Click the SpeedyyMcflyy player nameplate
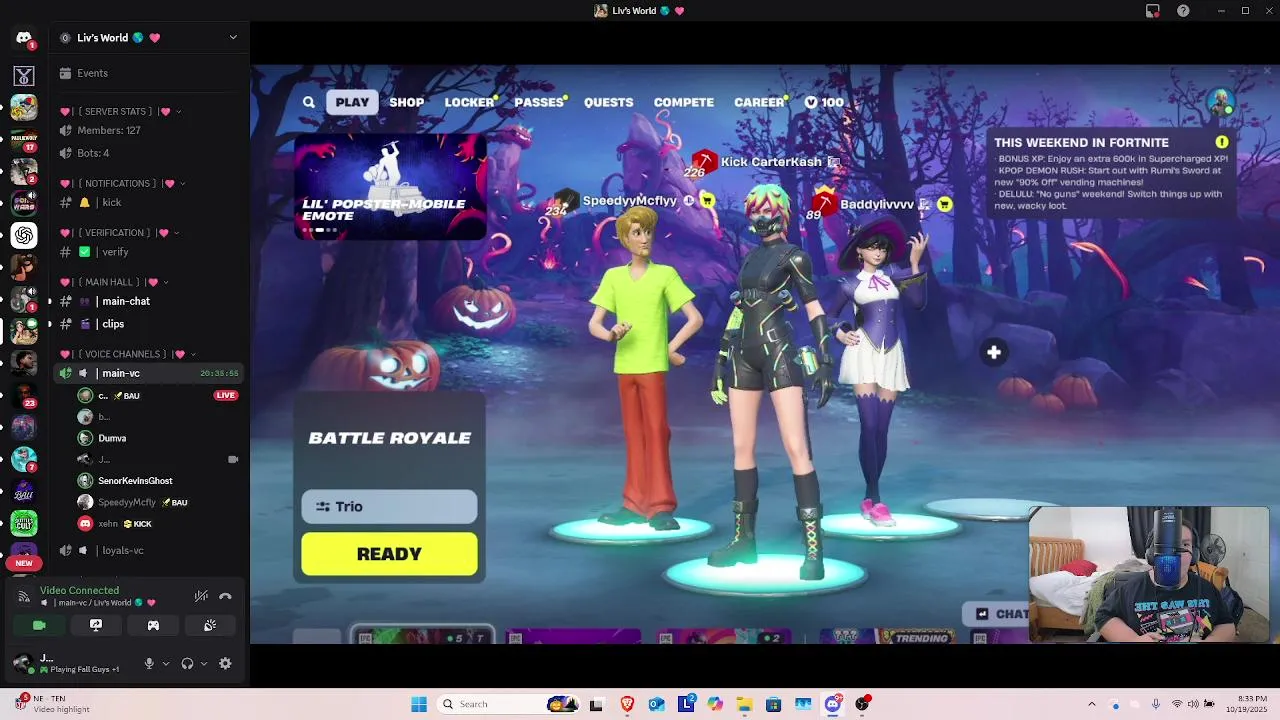Viewport: 1280px width, 720px height. (x=630, y=201)
